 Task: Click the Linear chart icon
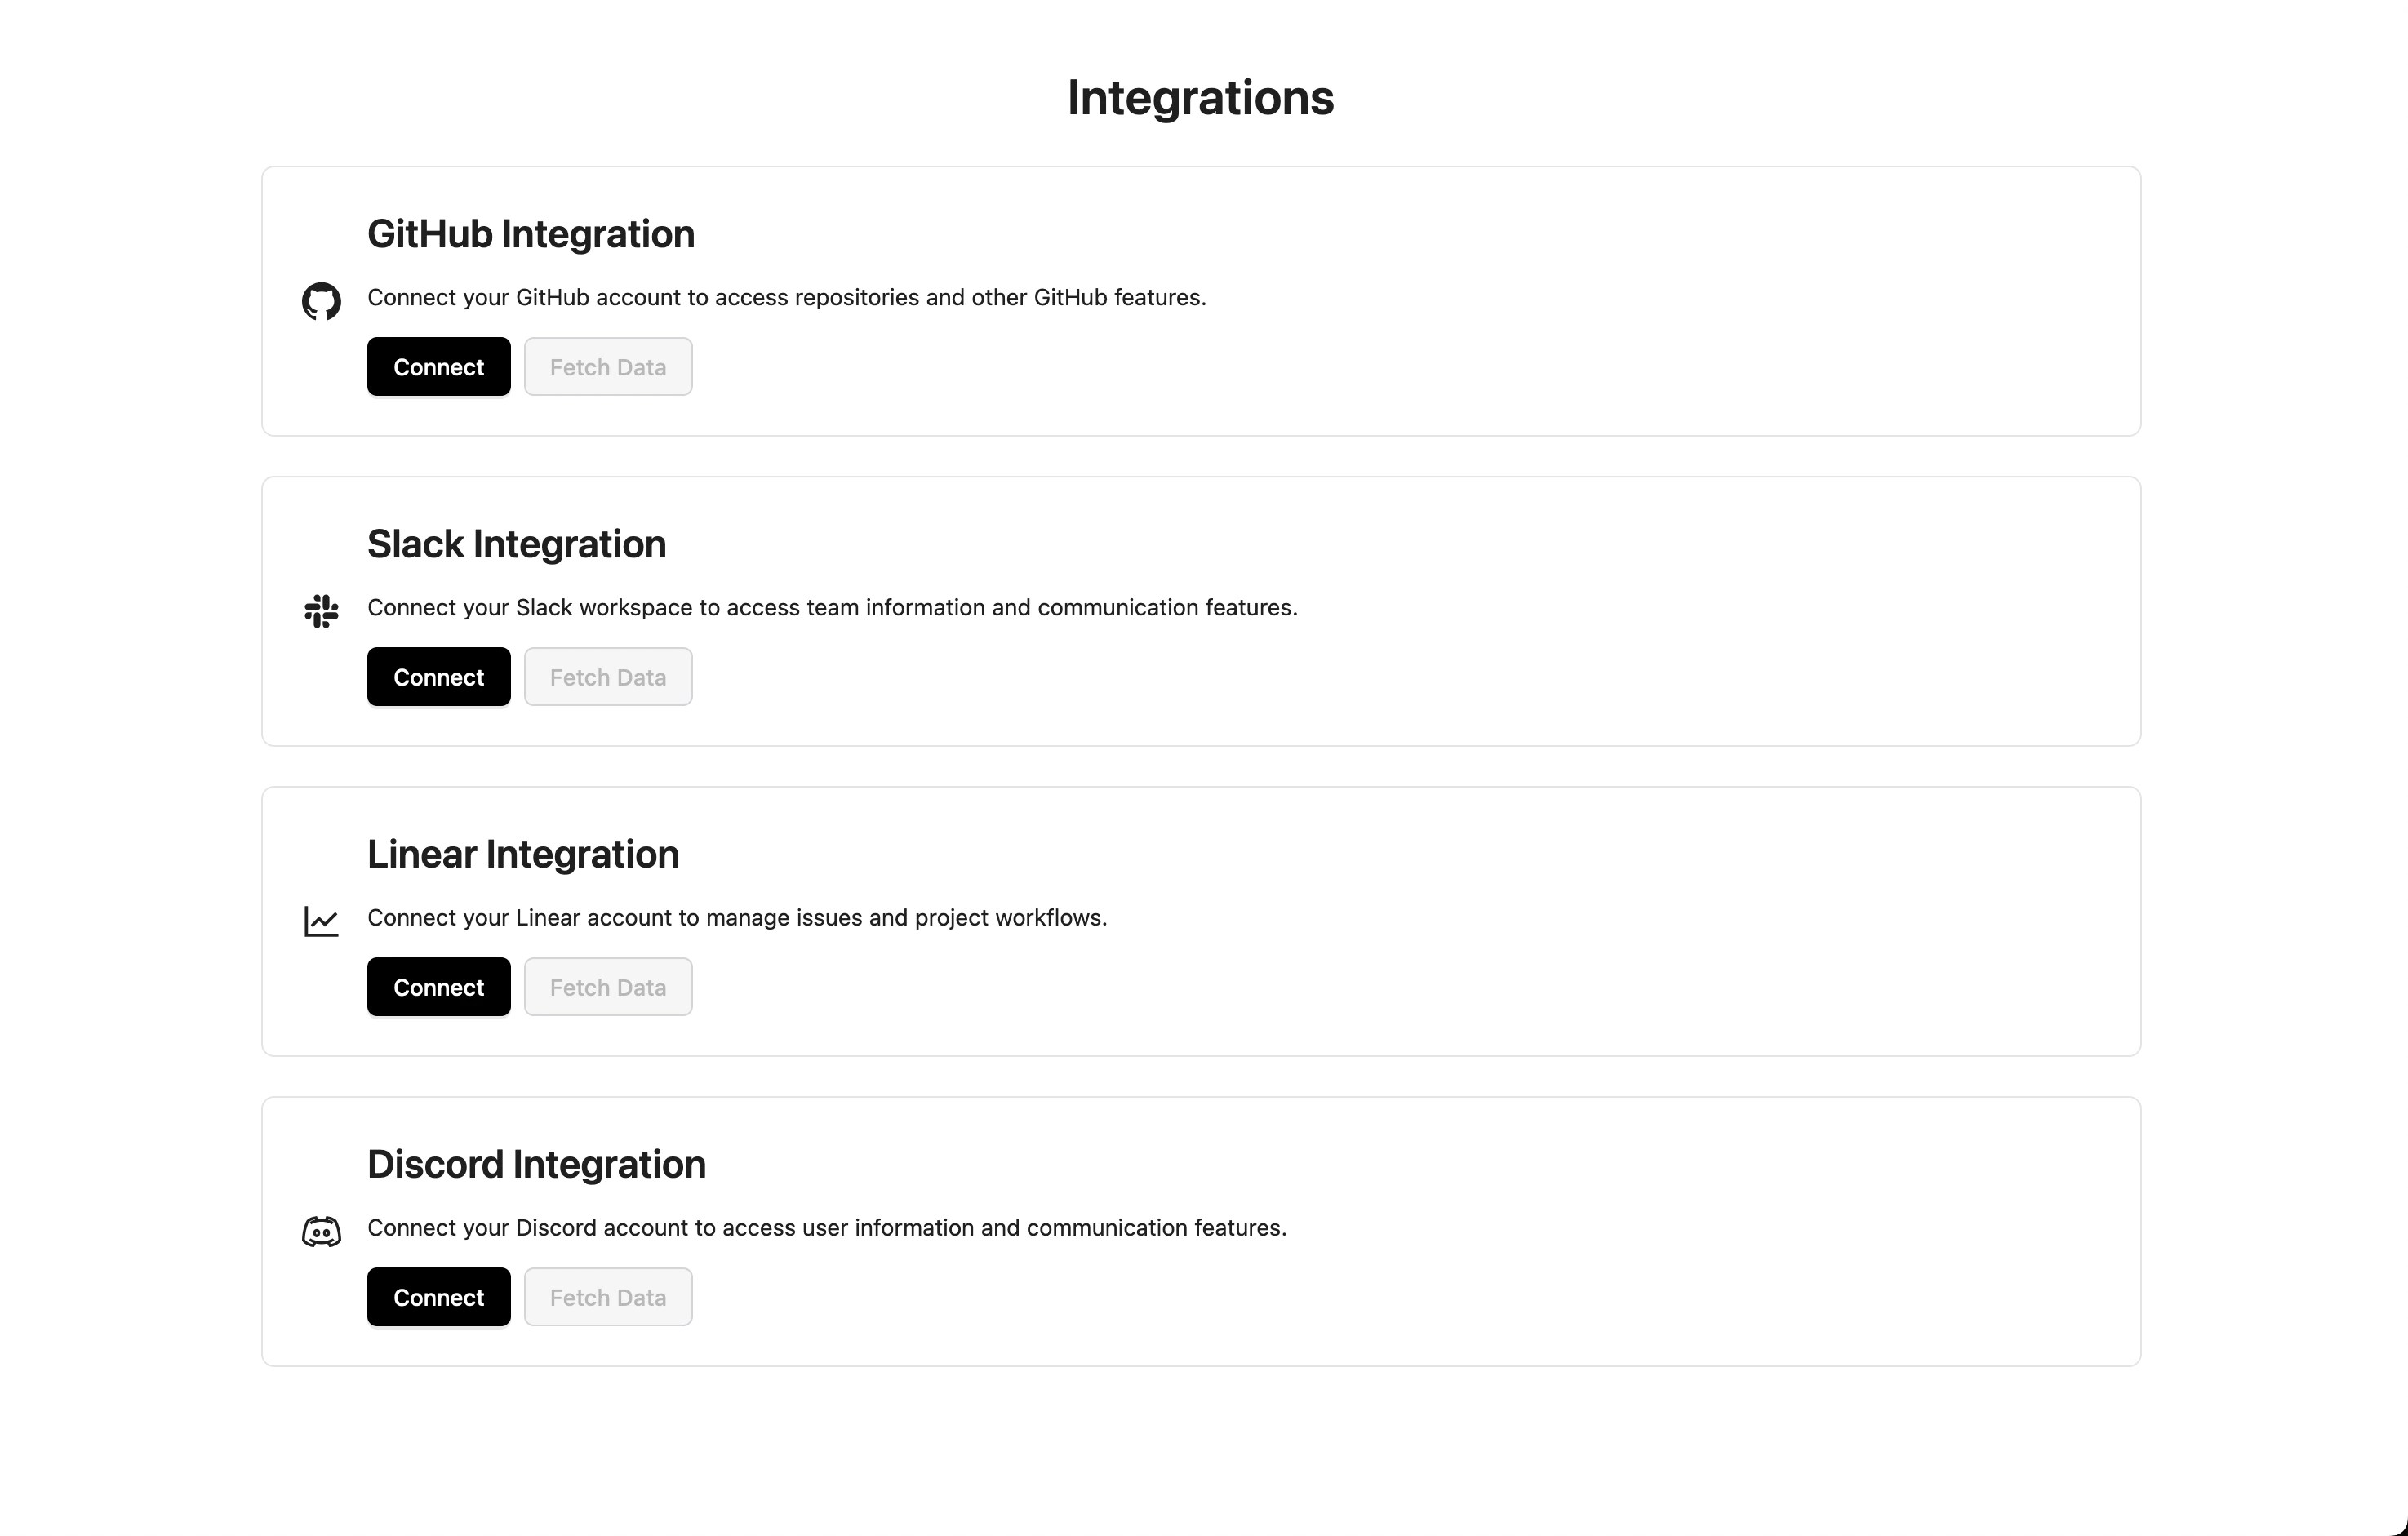coord(321,921)
